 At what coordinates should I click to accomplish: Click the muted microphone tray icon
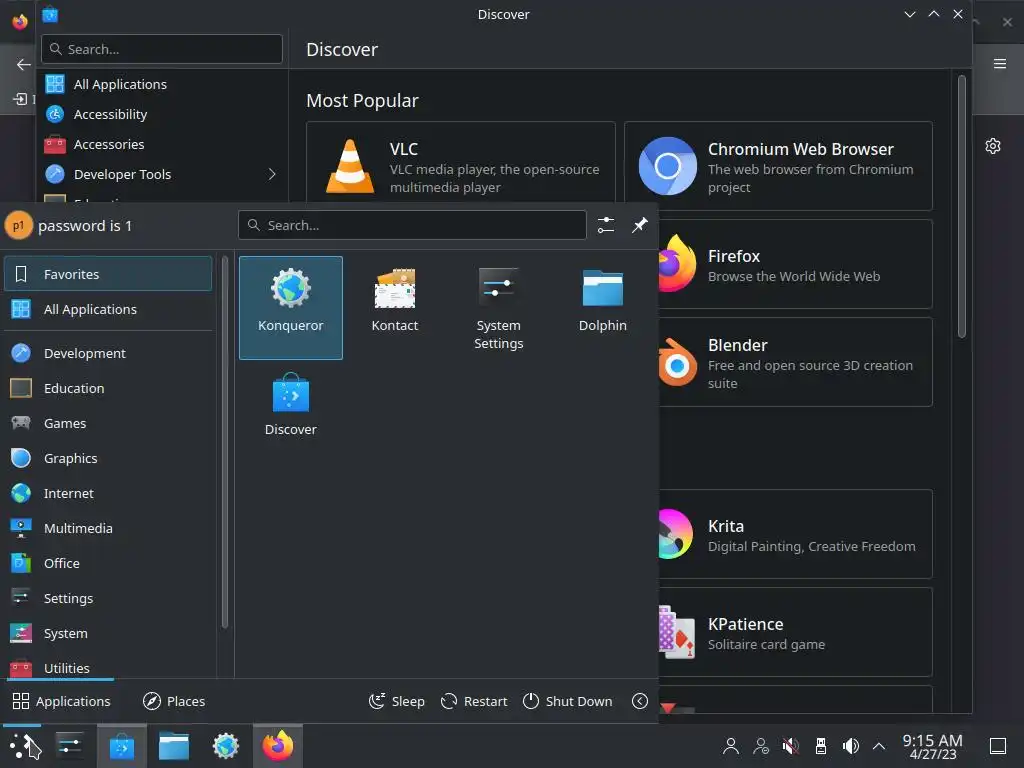(791, 746)
